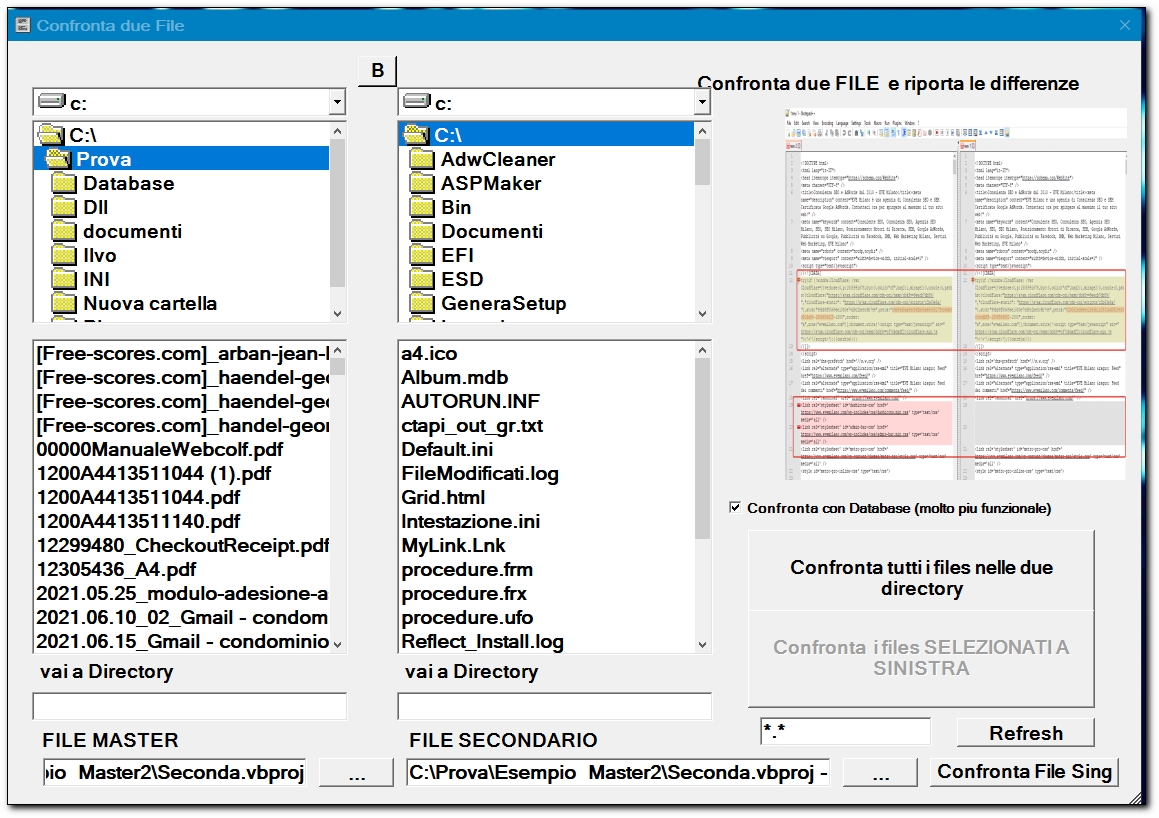
Task: Click the left vai a Directory input field
Action: click(x=190, y=706)
